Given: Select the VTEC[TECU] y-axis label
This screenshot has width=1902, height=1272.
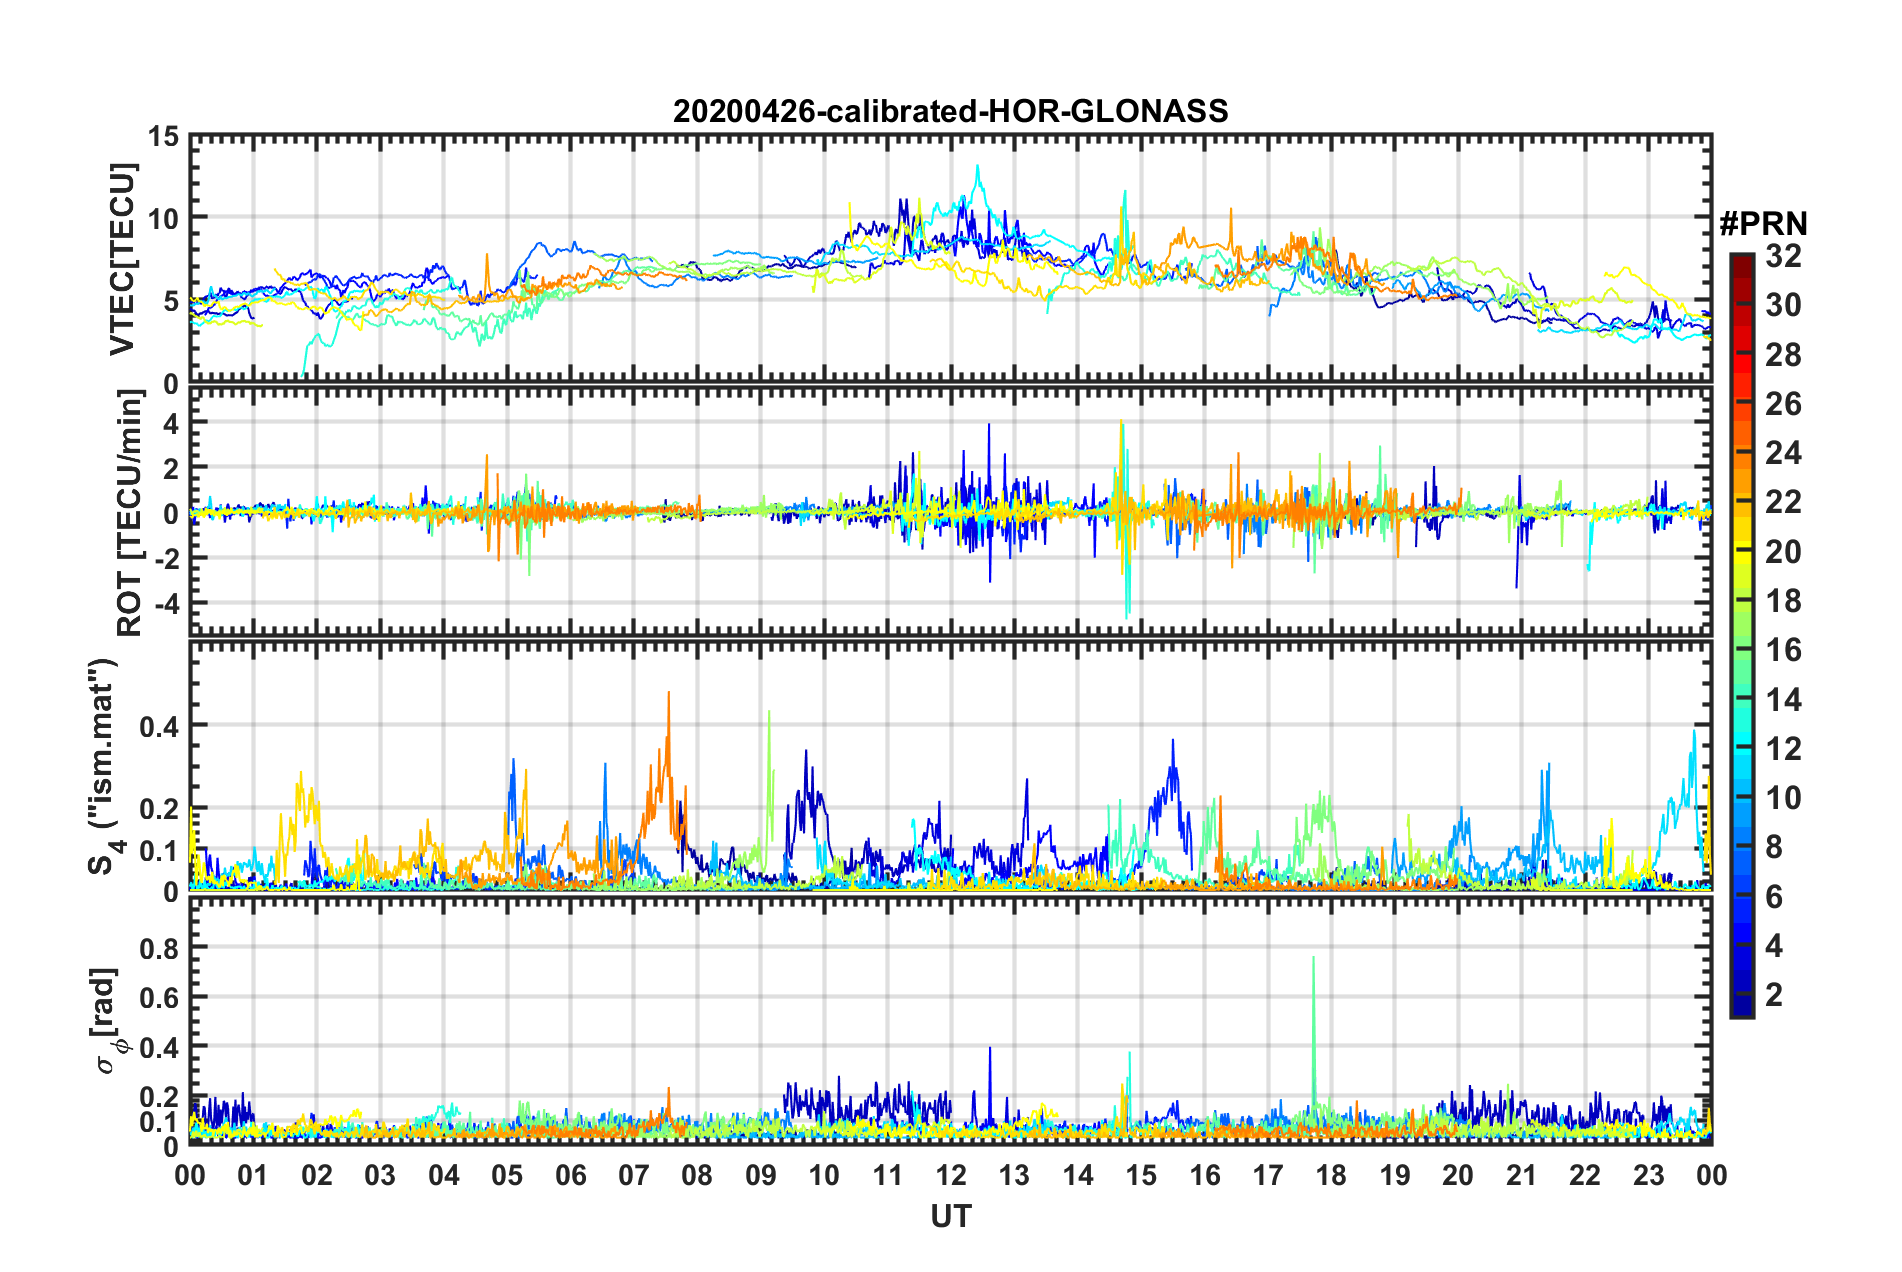Looking at the screenshot, I should 123,259.
